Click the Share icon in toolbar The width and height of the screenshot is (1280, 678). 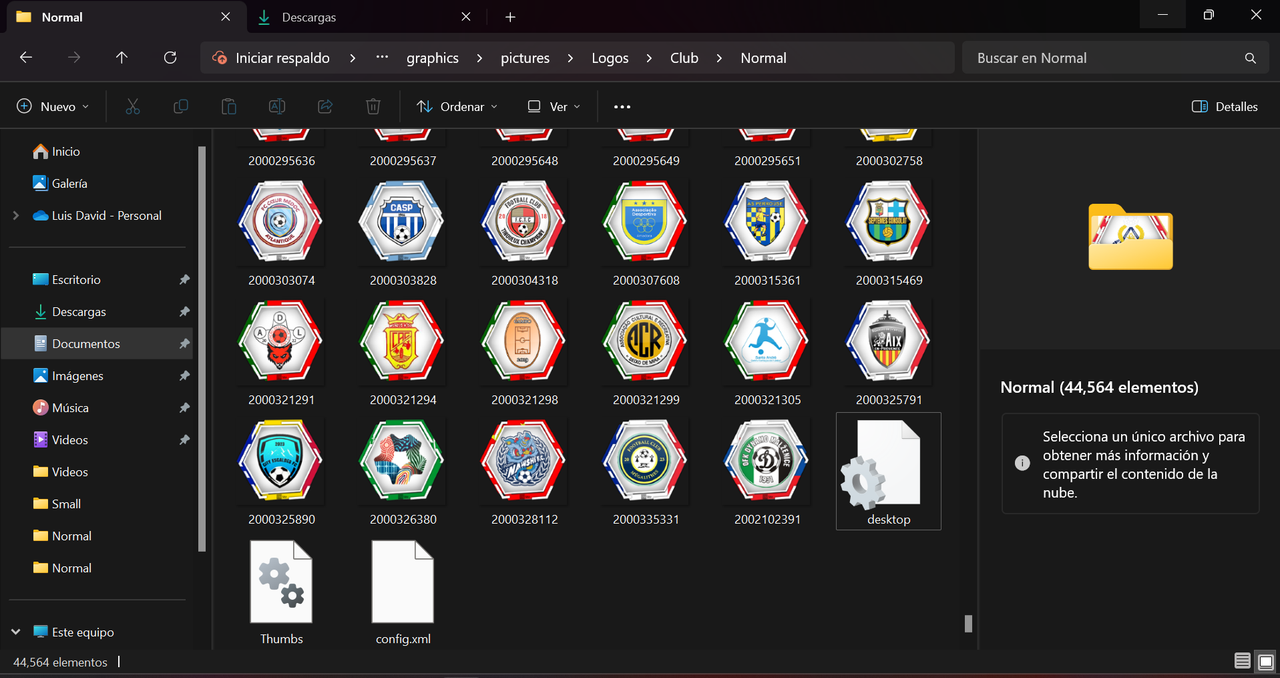325,106
